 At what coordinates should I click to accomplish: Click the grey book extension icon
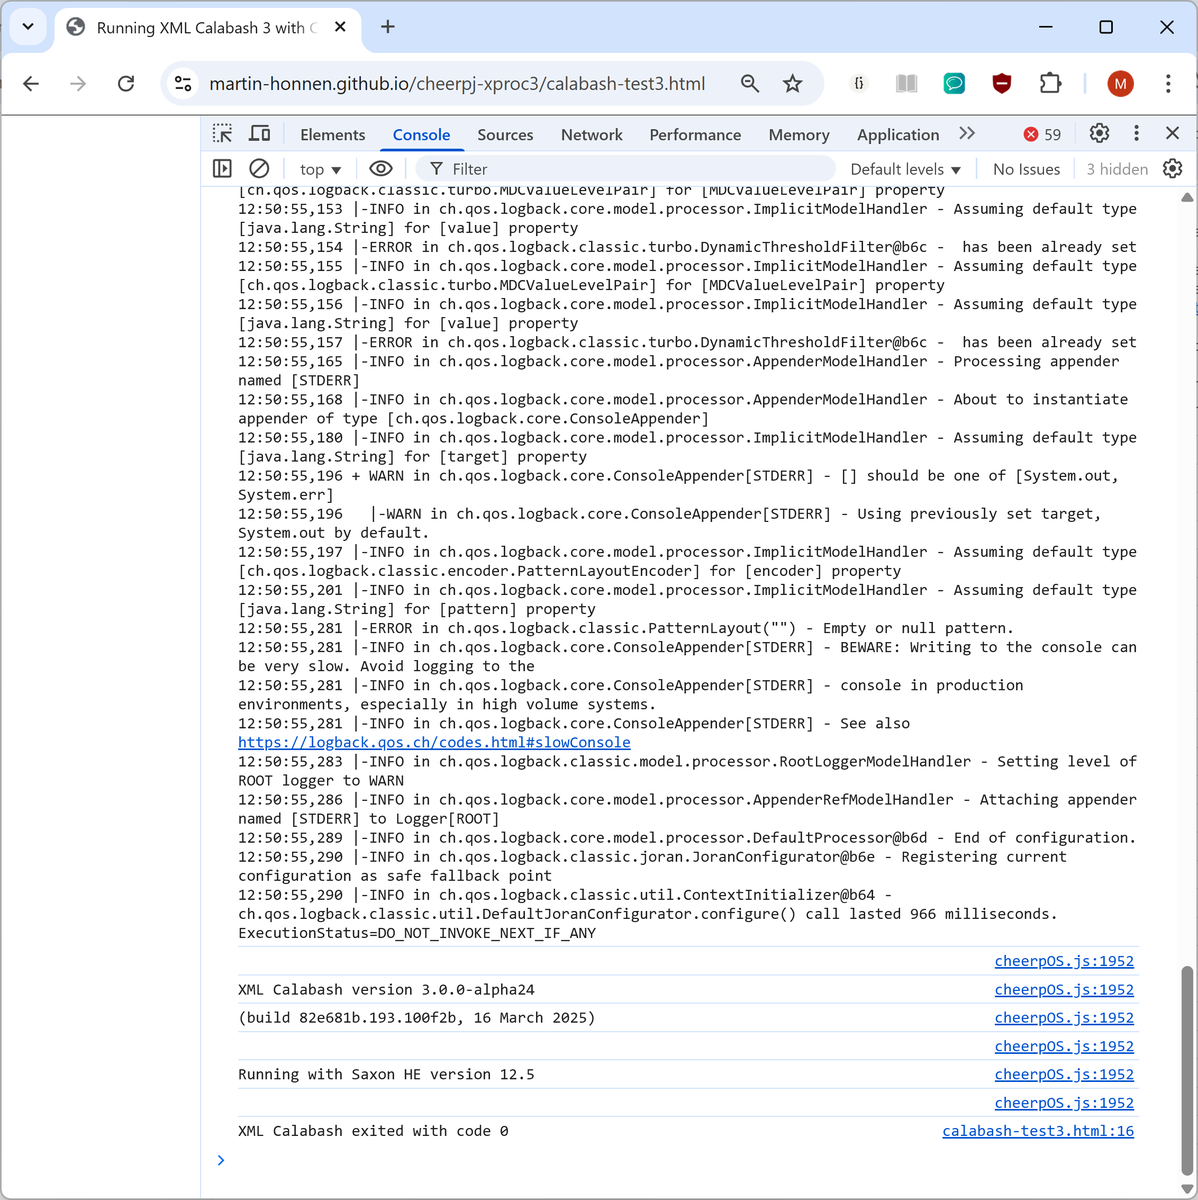[x=906, y=84]
